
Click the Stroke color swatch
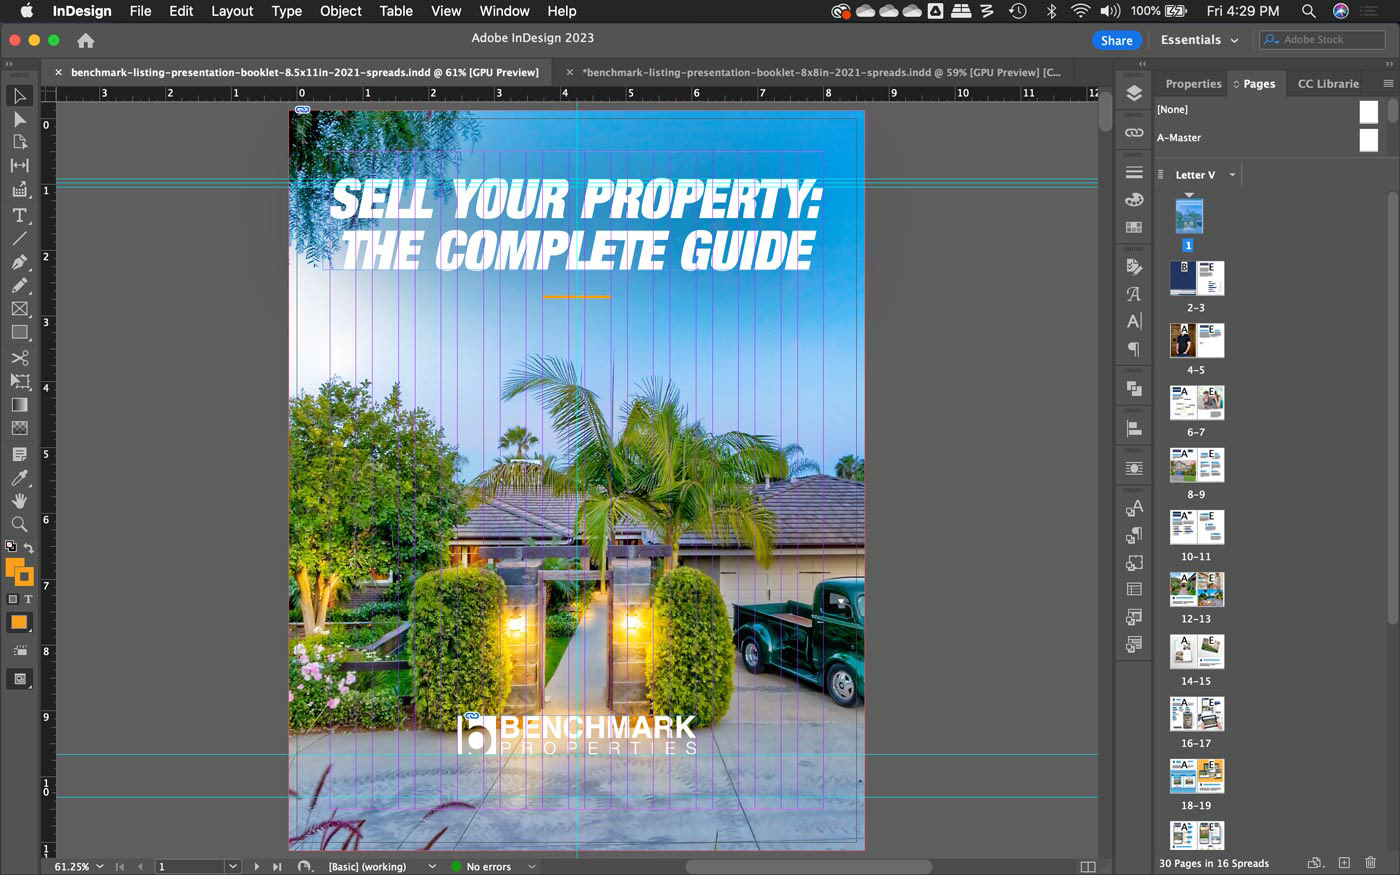[x=24, y=576]
